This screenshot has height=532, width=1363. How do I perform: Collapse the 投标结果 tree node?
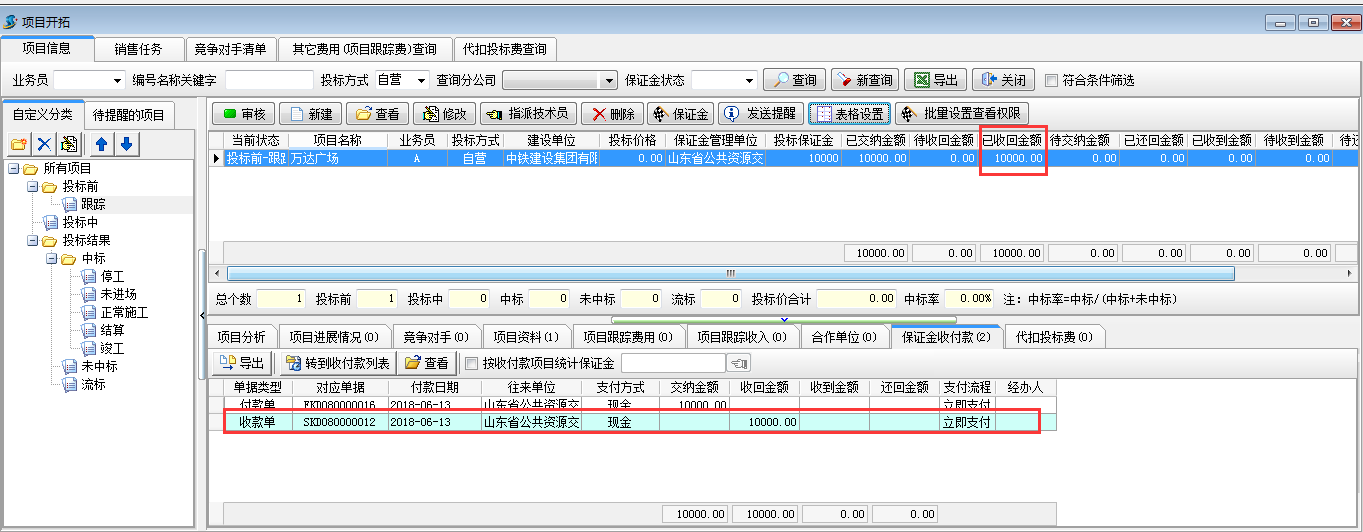(33, 241)
